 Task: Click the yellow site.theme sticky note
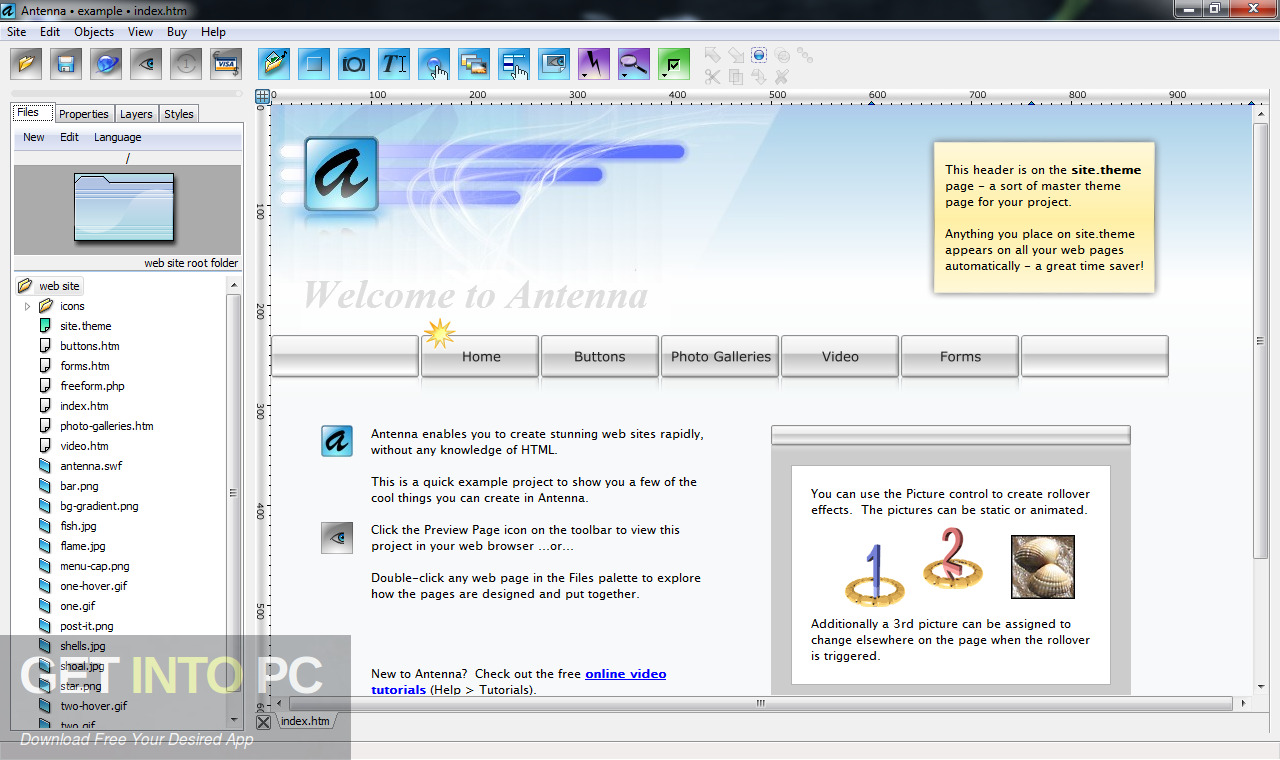click(x=1044, y=217)
